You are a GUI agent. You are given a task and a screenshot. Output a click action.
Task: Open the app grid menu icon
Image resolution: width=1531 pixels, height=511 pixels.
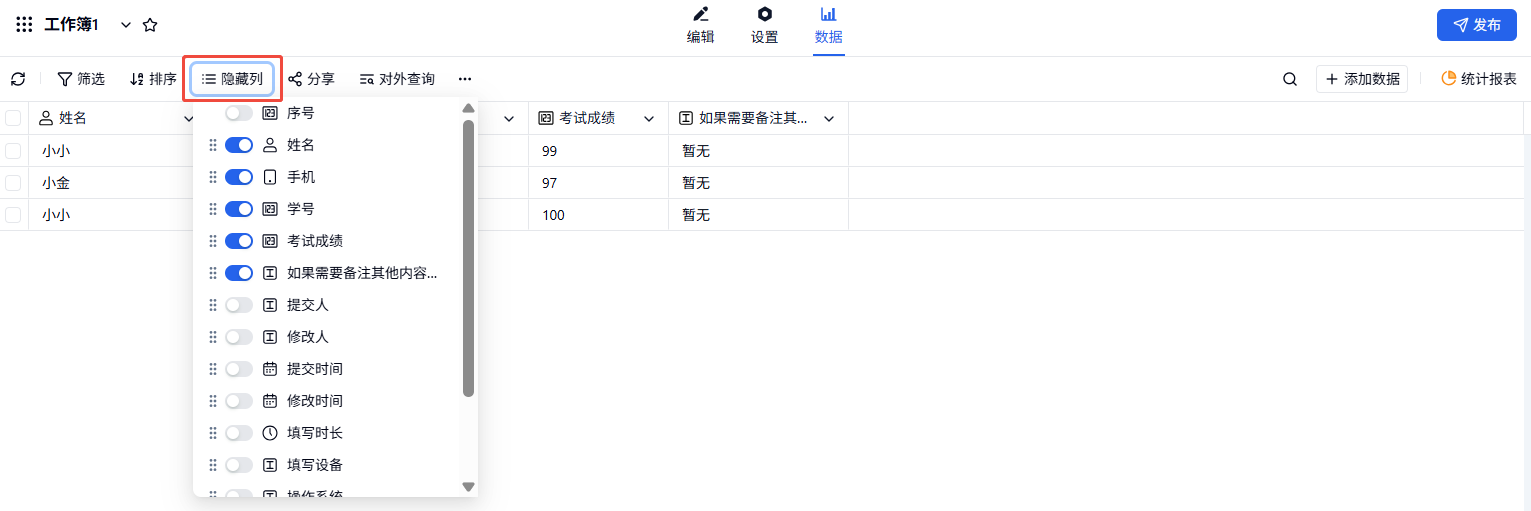(24, 25)
